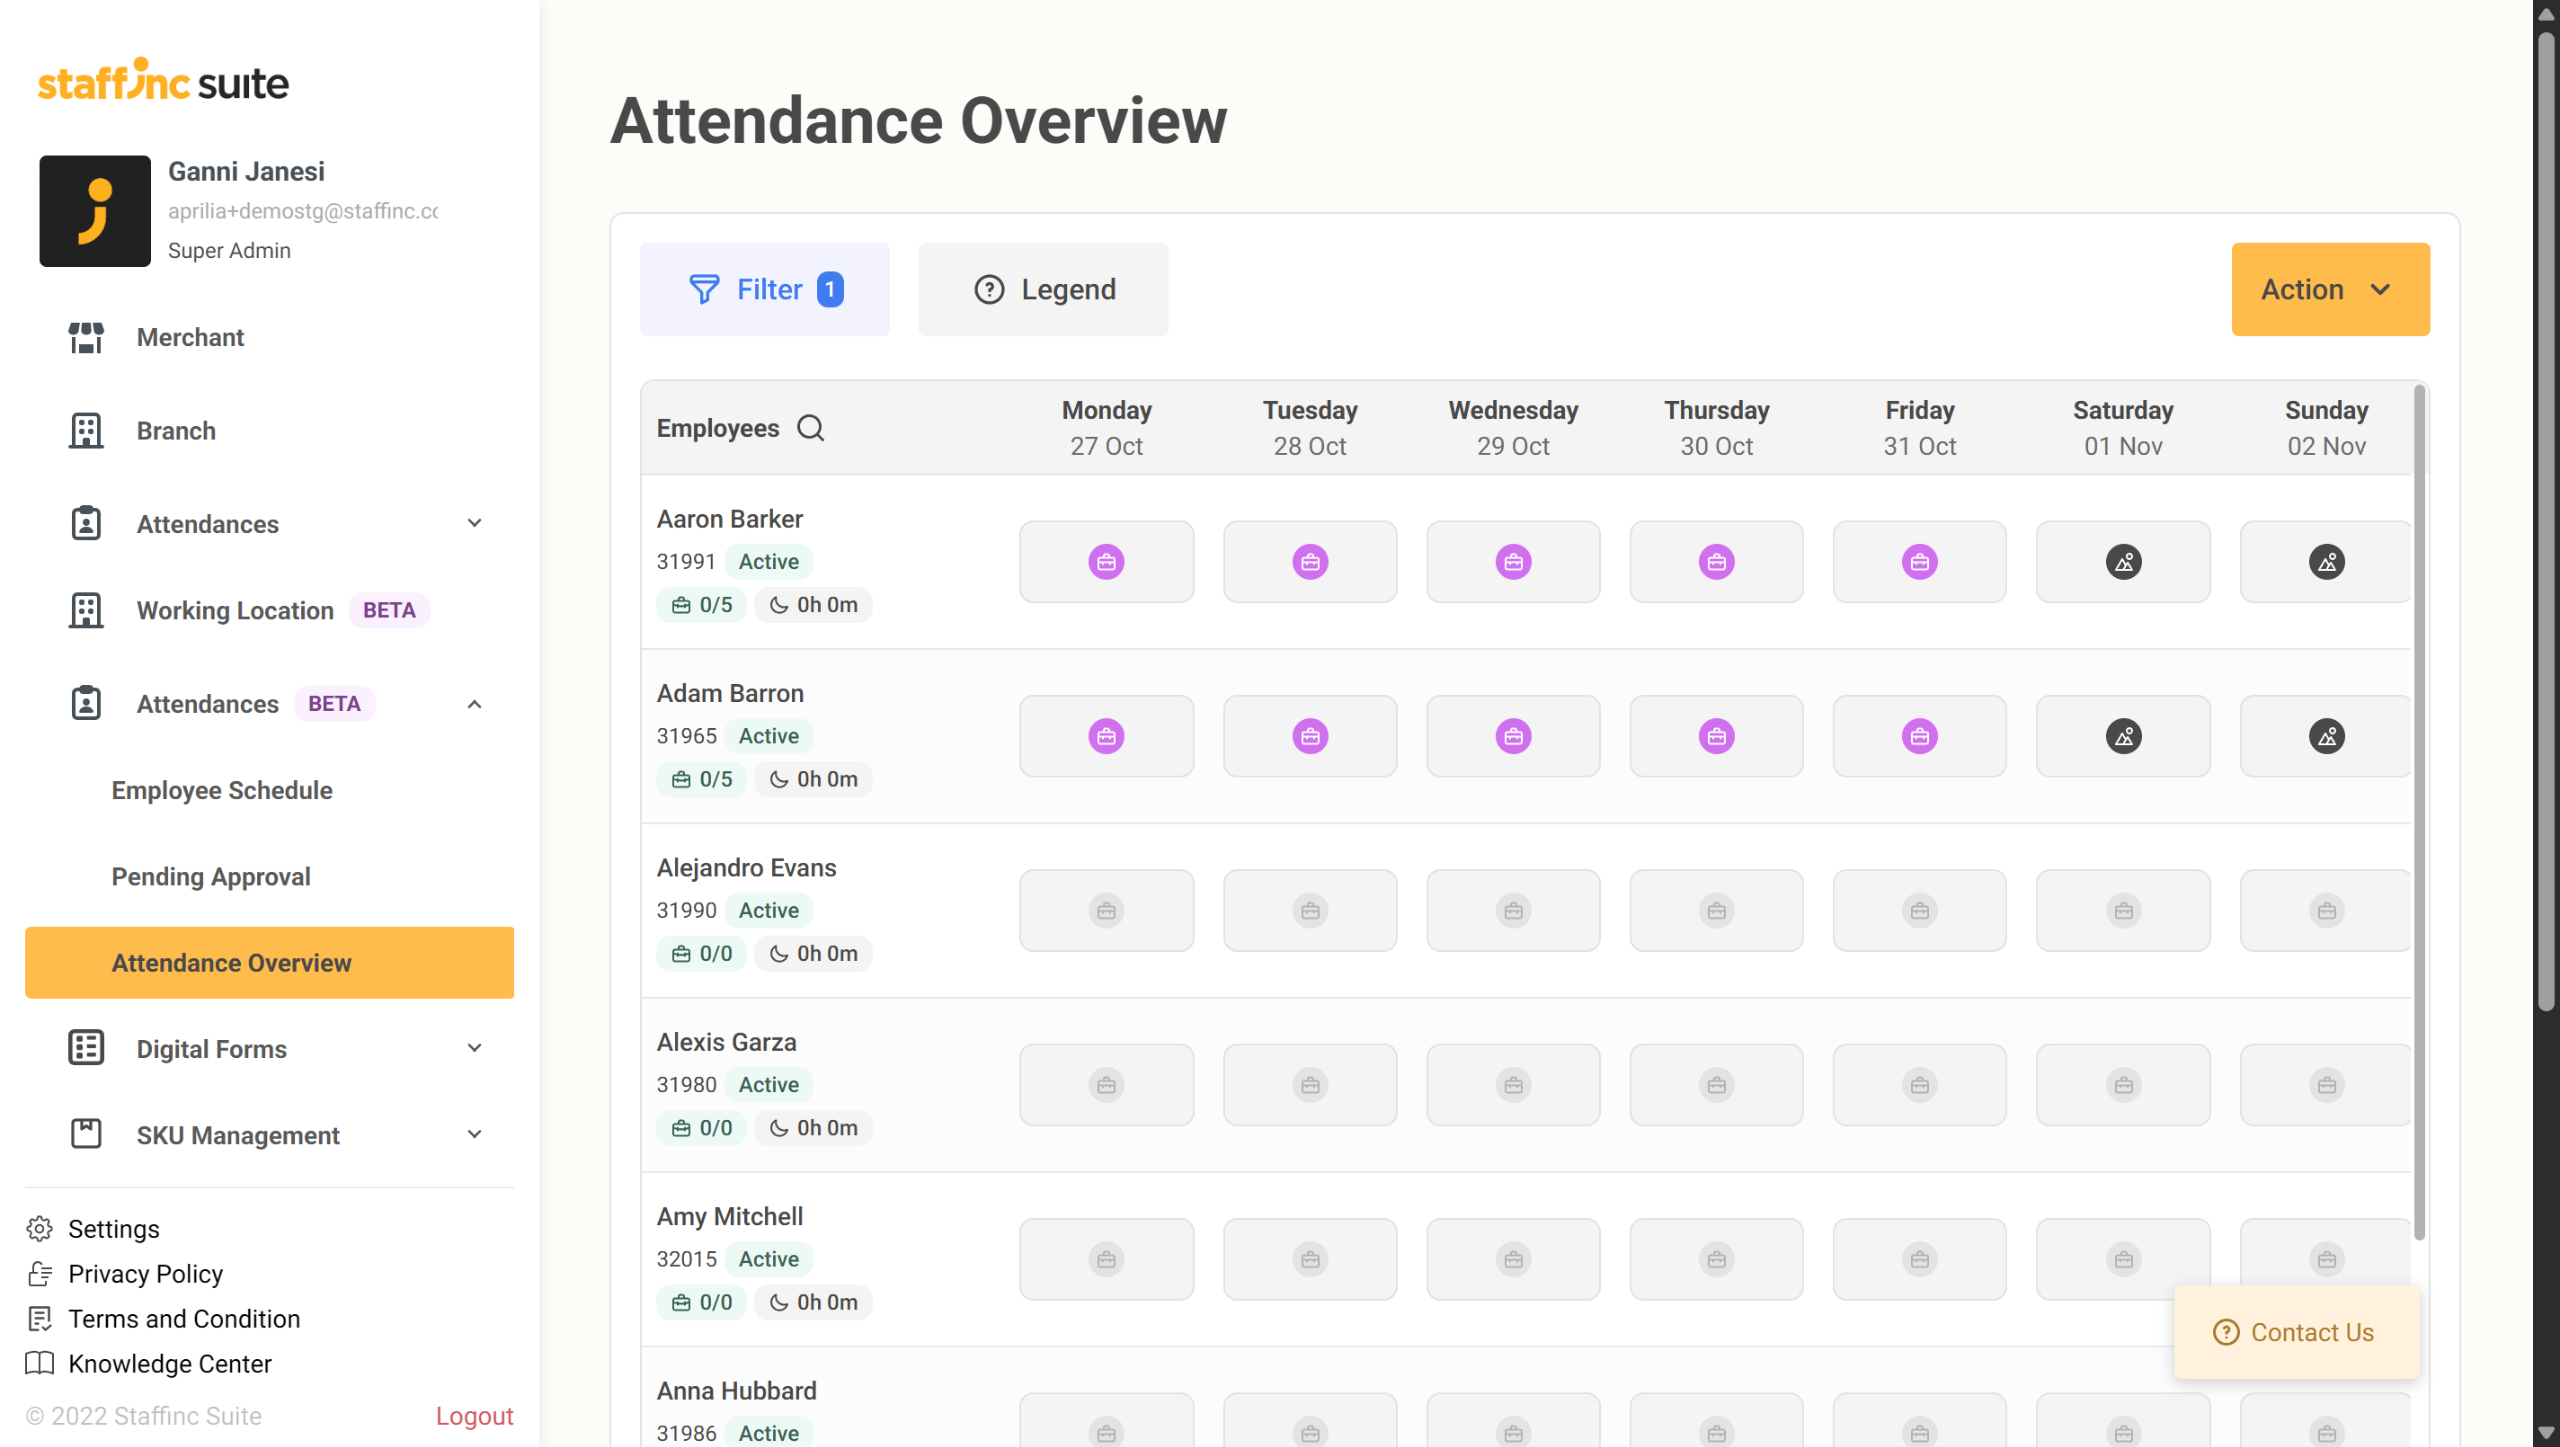Viewport: 2560px width, 1447px height.
Task: Expand the SKU Management menu
Action: [x=475, y=1135]
